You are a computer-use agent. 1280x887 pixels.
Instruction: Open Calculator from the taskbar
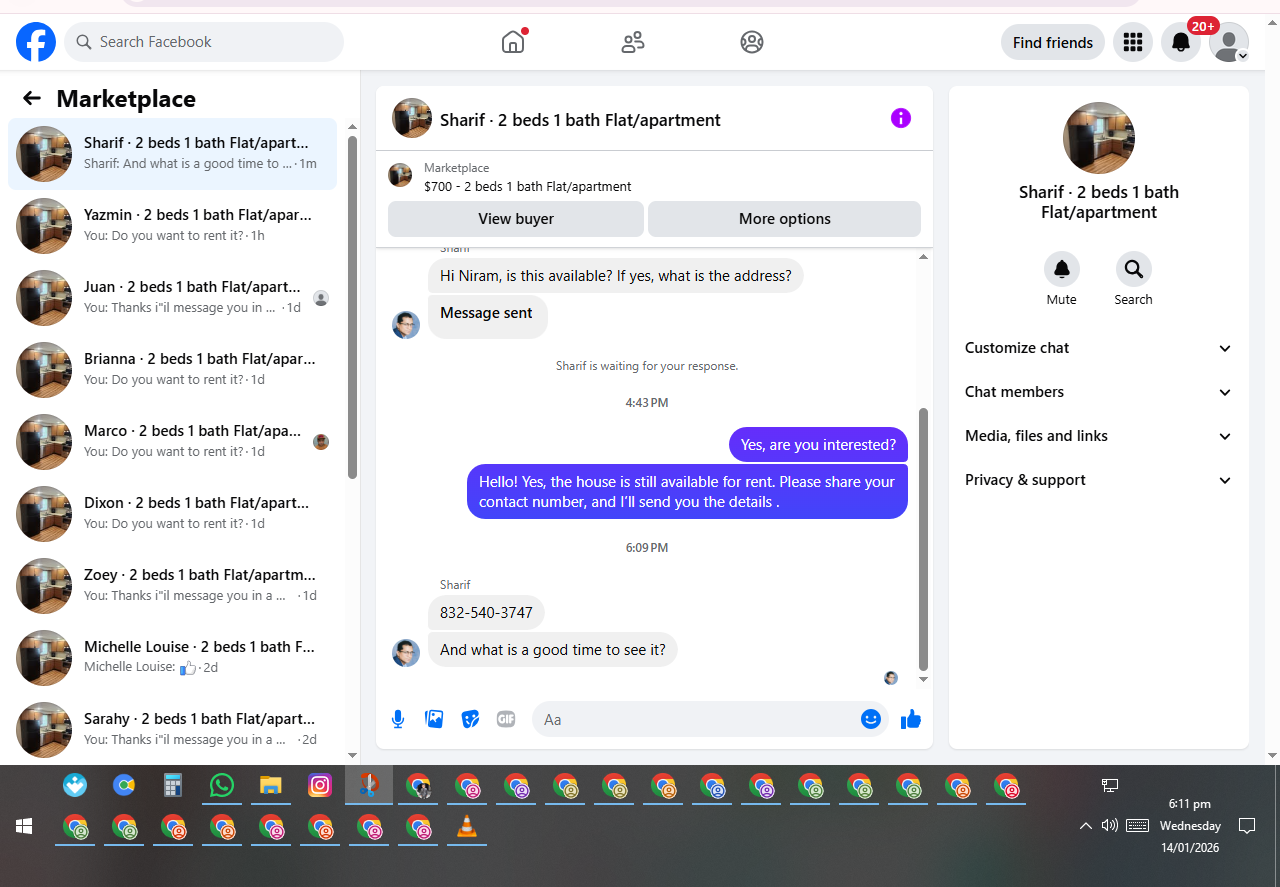tap(173, 786)
